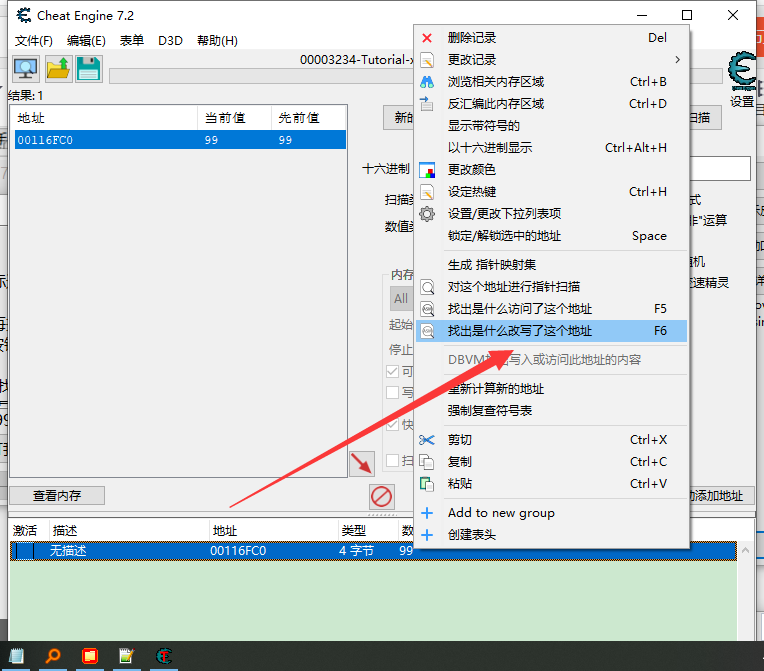Open the search magnifier taskbar icon
The image size is (764, 671).
click(x=53, y=656)
